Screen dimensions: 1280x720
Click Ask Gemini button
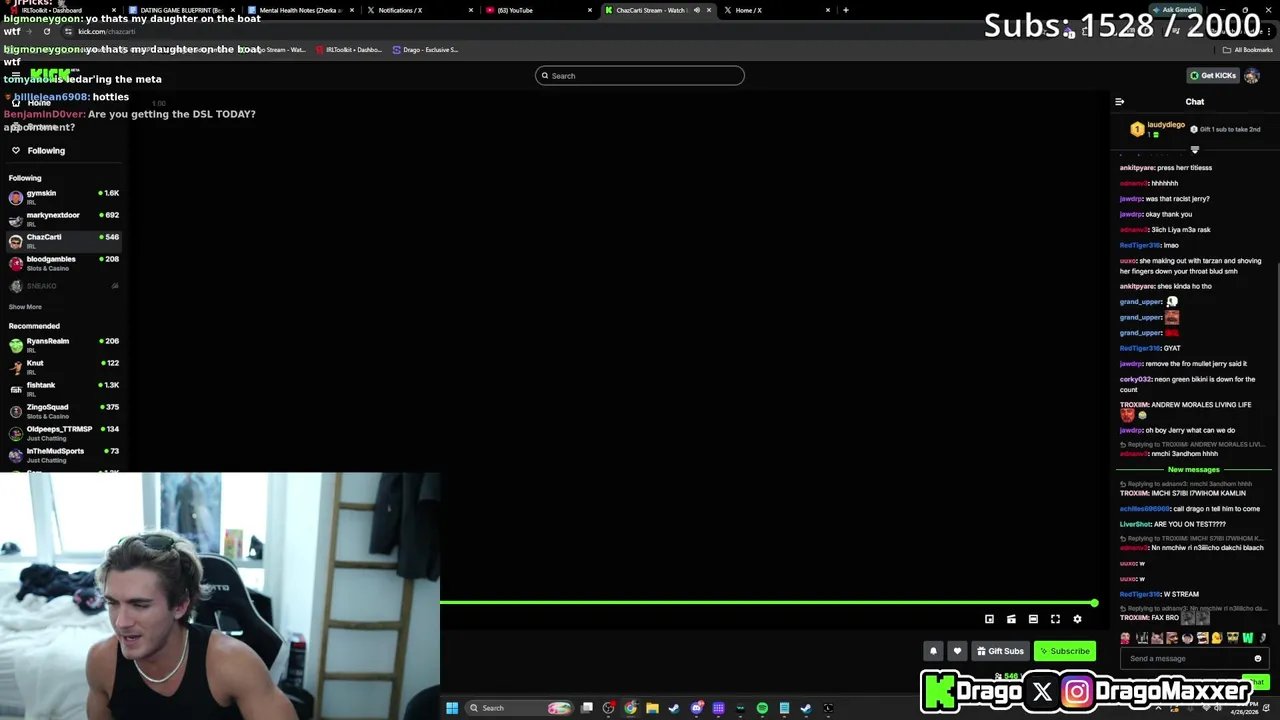point(1175,10)
